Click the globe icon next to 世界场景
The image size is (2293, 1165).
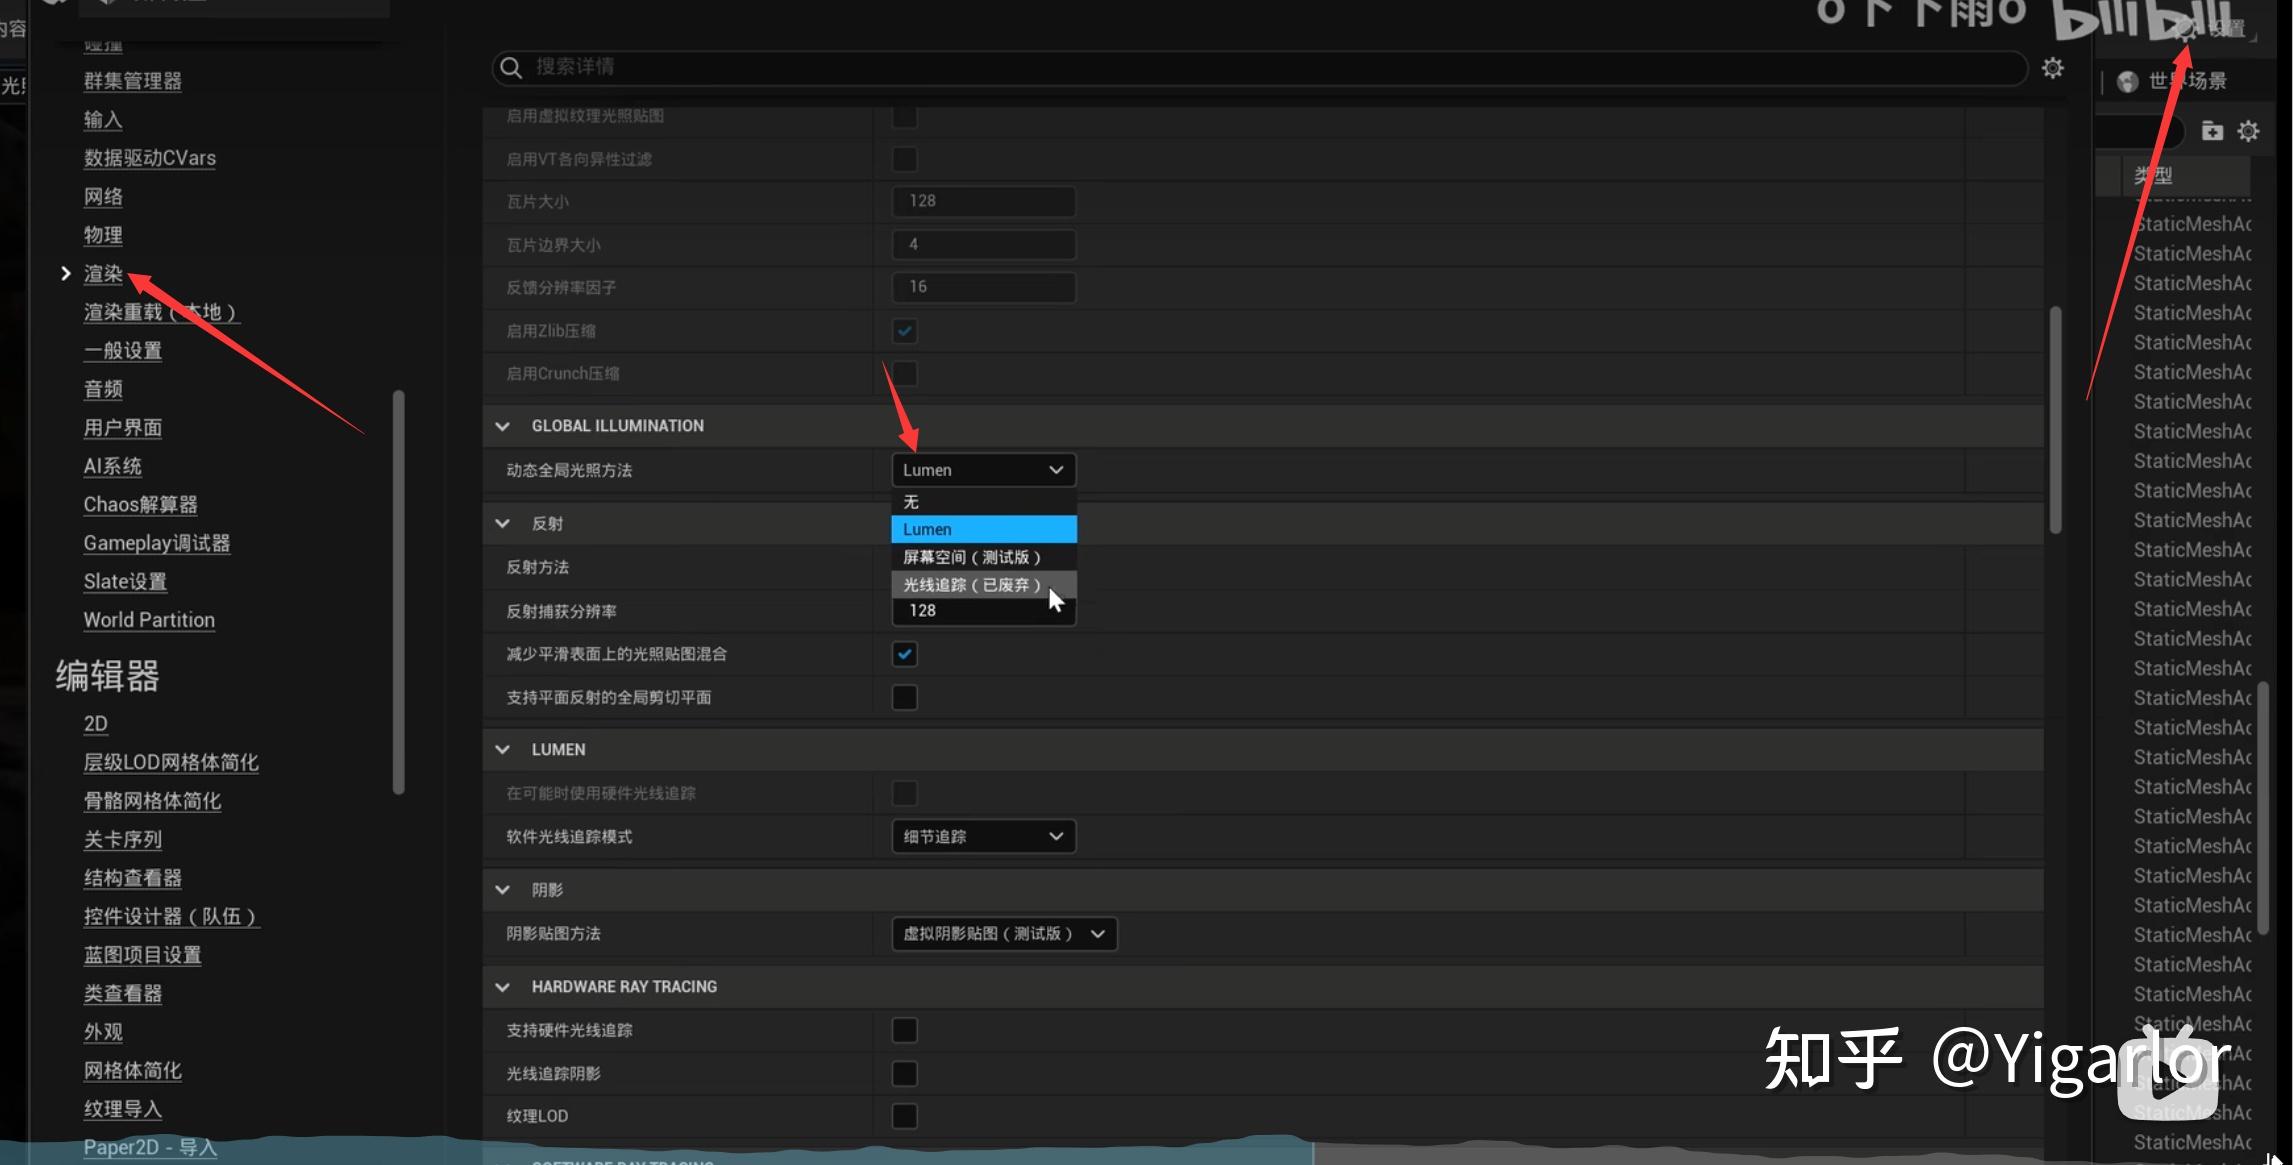click(x=2127, y=81)
